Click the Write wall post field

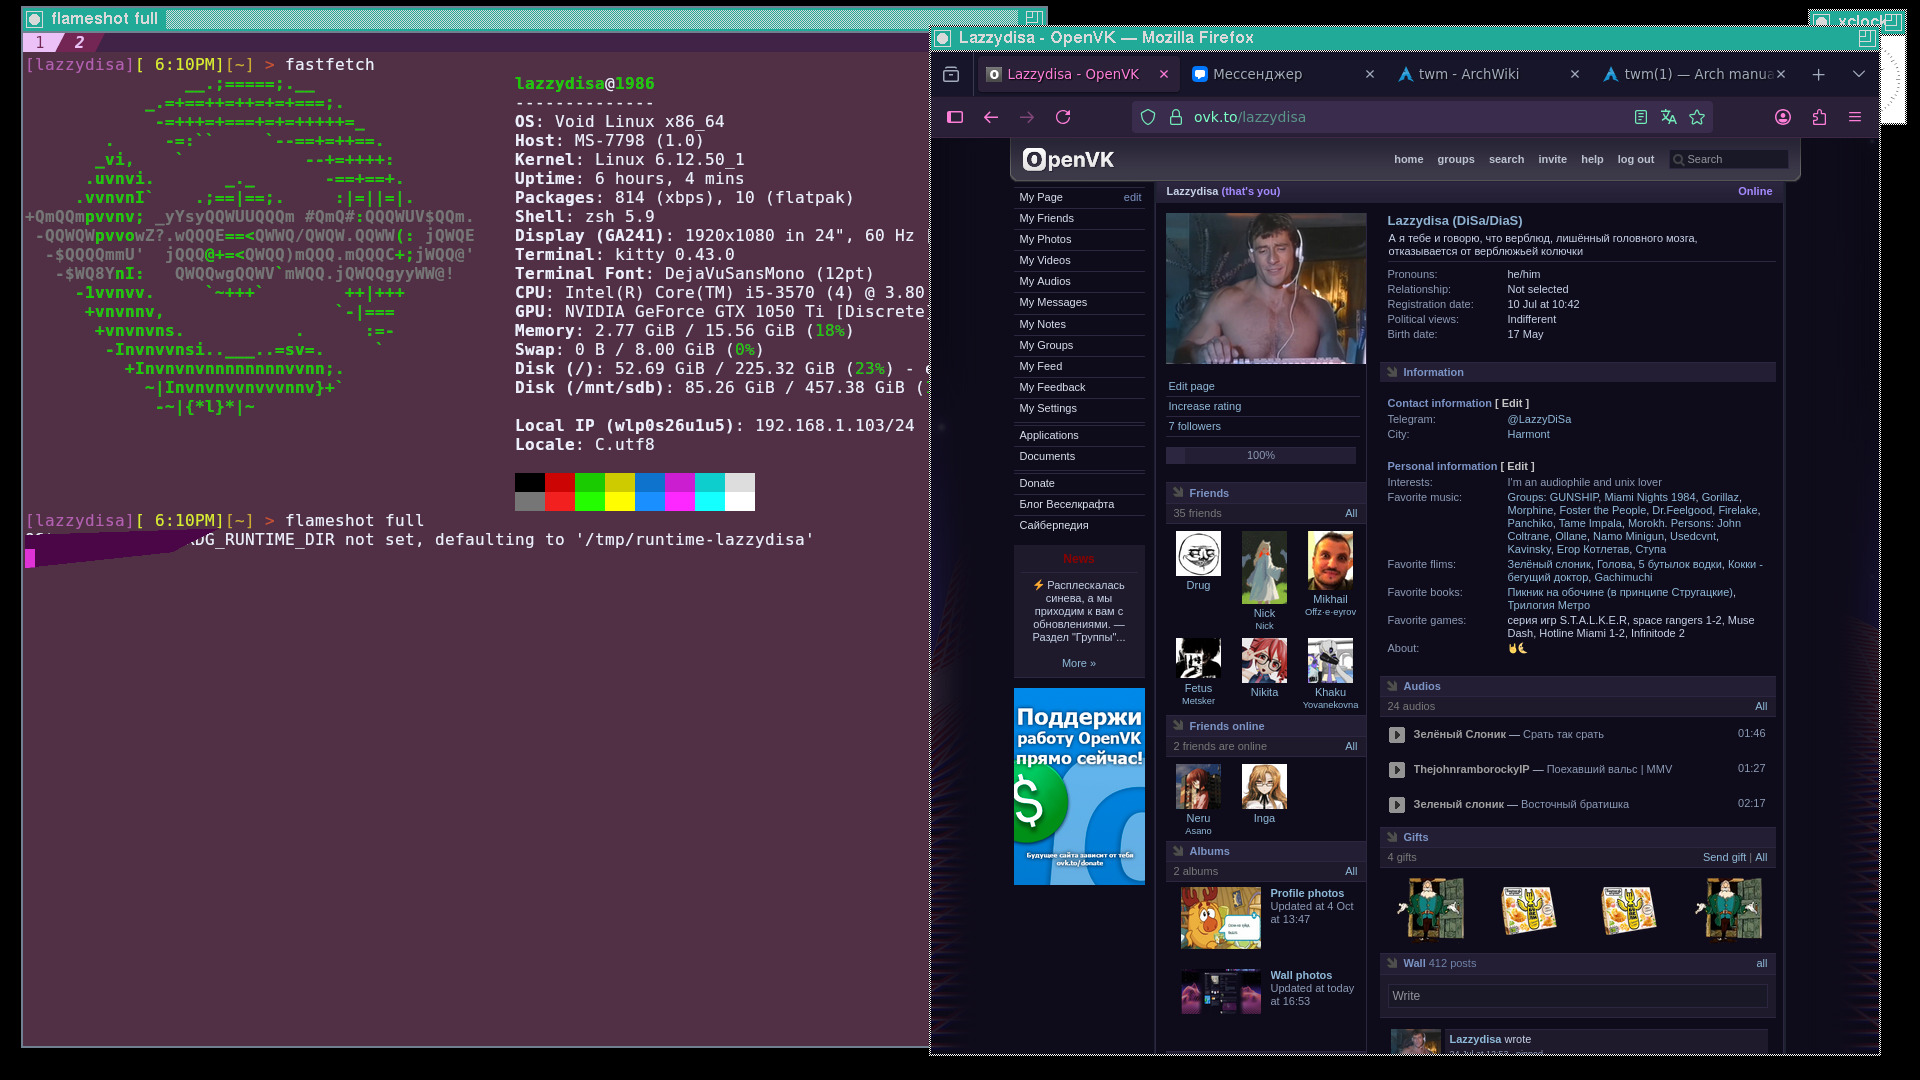1577,996
